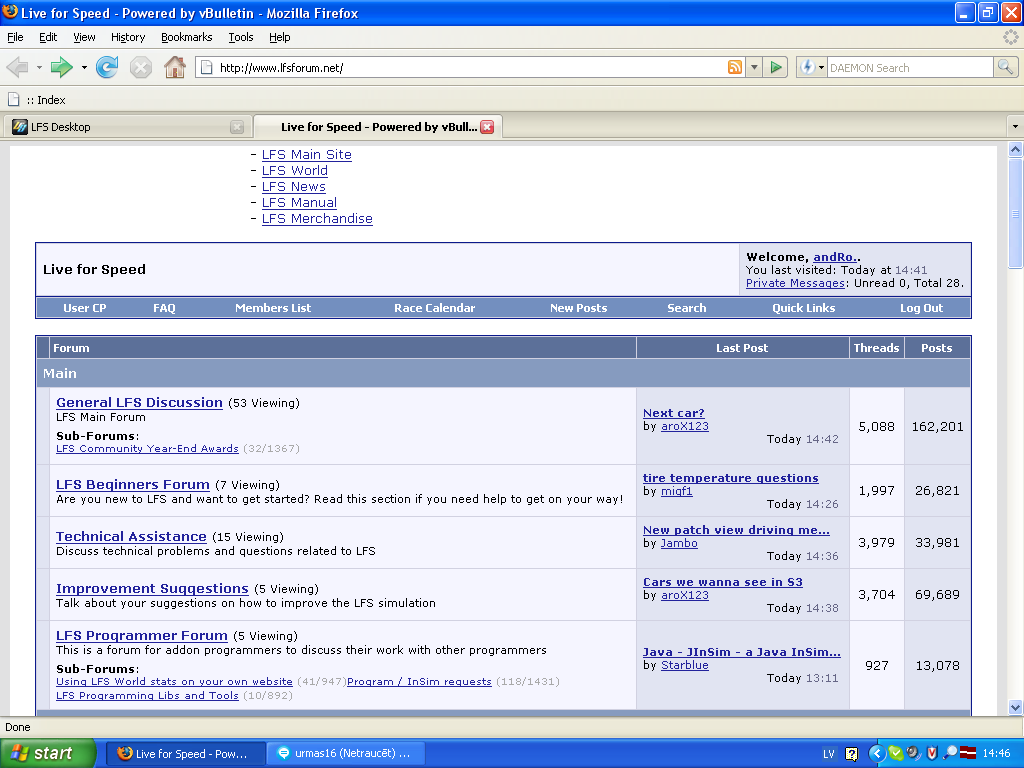Open the History menu

pyautogui.click(x=128, y=37)
